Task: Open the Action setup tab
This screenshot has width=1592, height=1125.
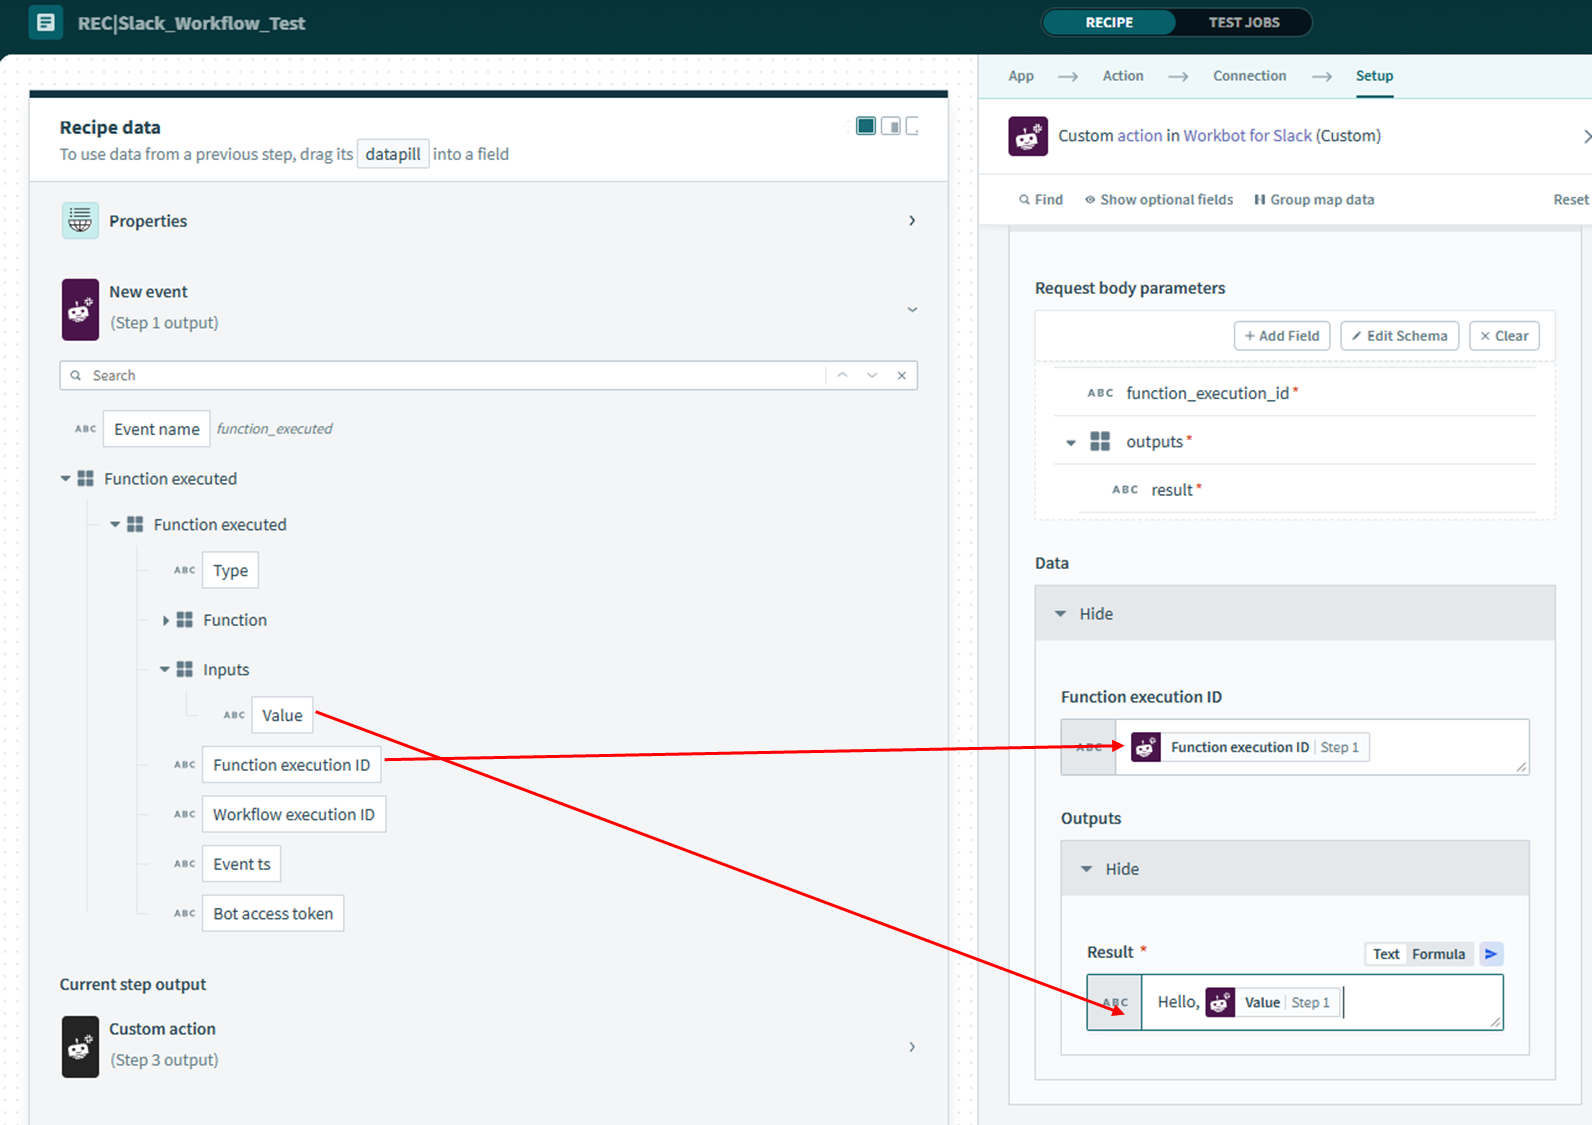Action: pyautogui.click(x=1123, y=76)
